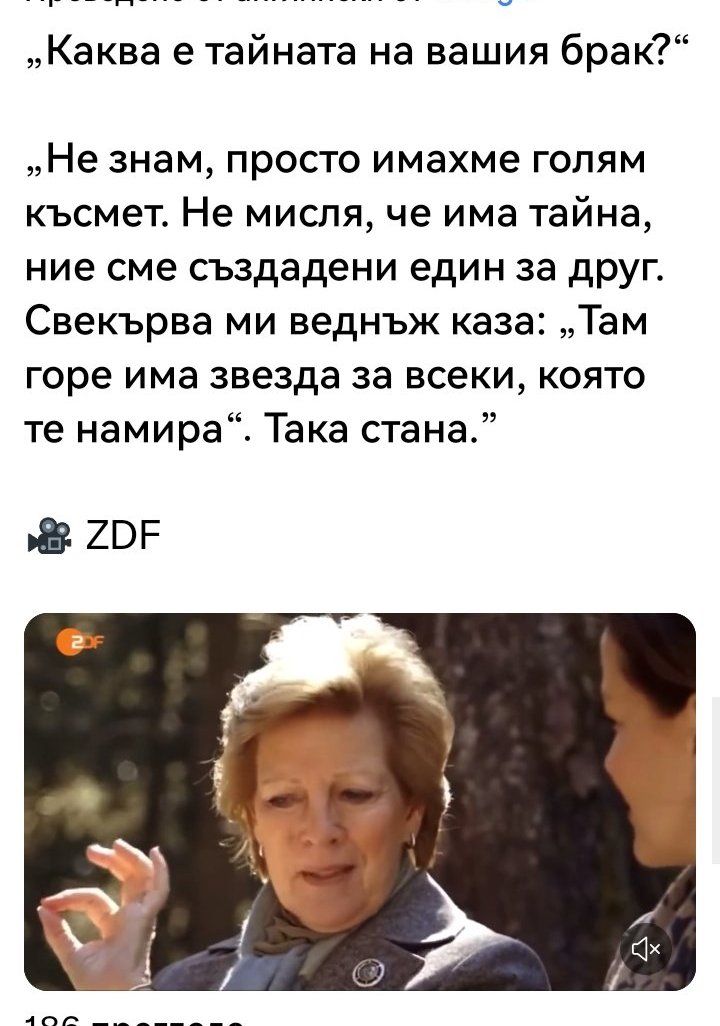Tap the question about the marriage secret

pyautogui.click(x=357, y=50)
